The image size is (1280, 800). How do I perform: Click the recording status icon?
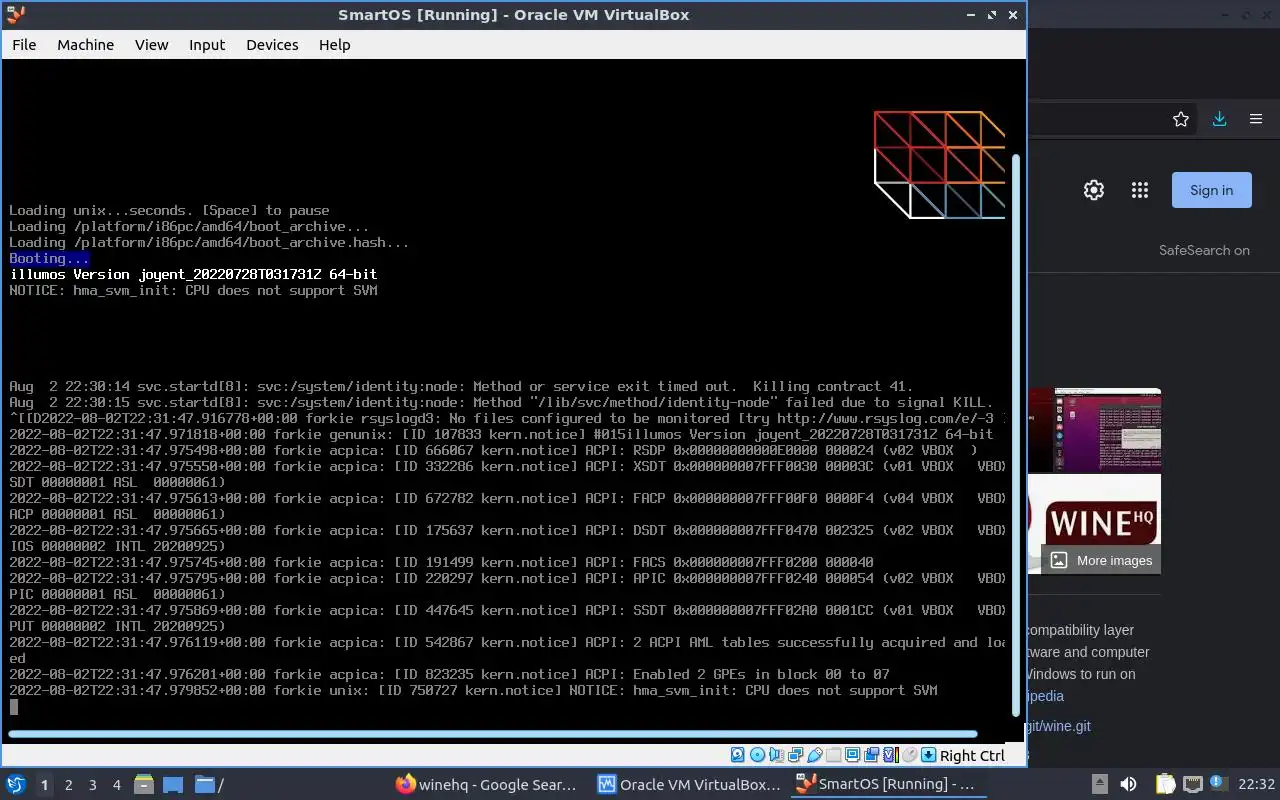point(871,755)
